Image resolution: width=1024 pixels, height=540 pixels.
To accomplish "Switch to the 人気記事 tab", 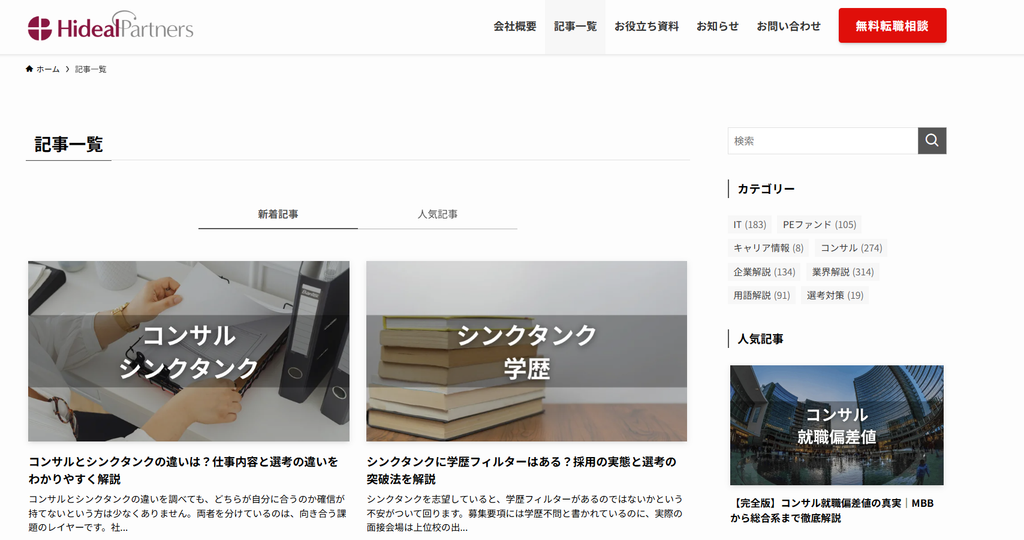I will [438, 214].
